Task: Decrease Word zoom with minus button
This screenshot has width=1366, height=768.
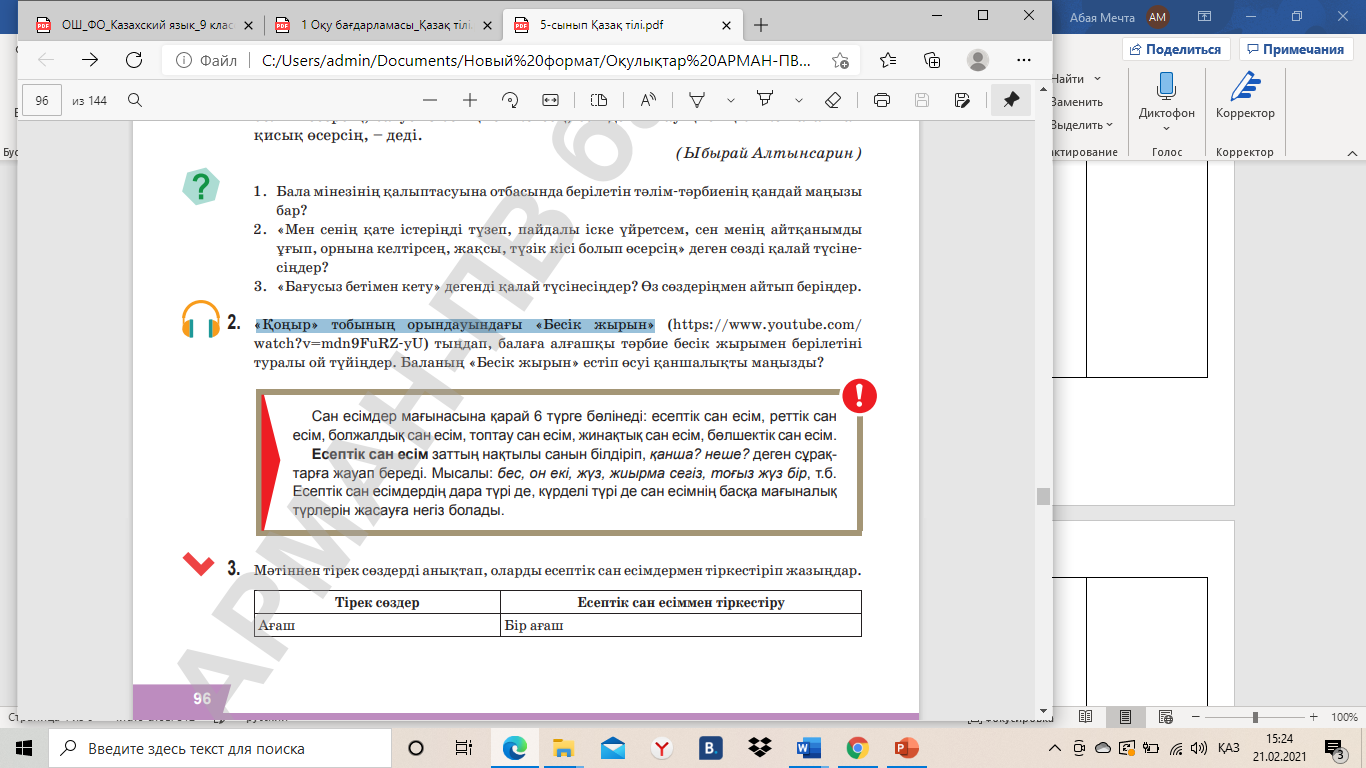Action: coord(1197,717)
